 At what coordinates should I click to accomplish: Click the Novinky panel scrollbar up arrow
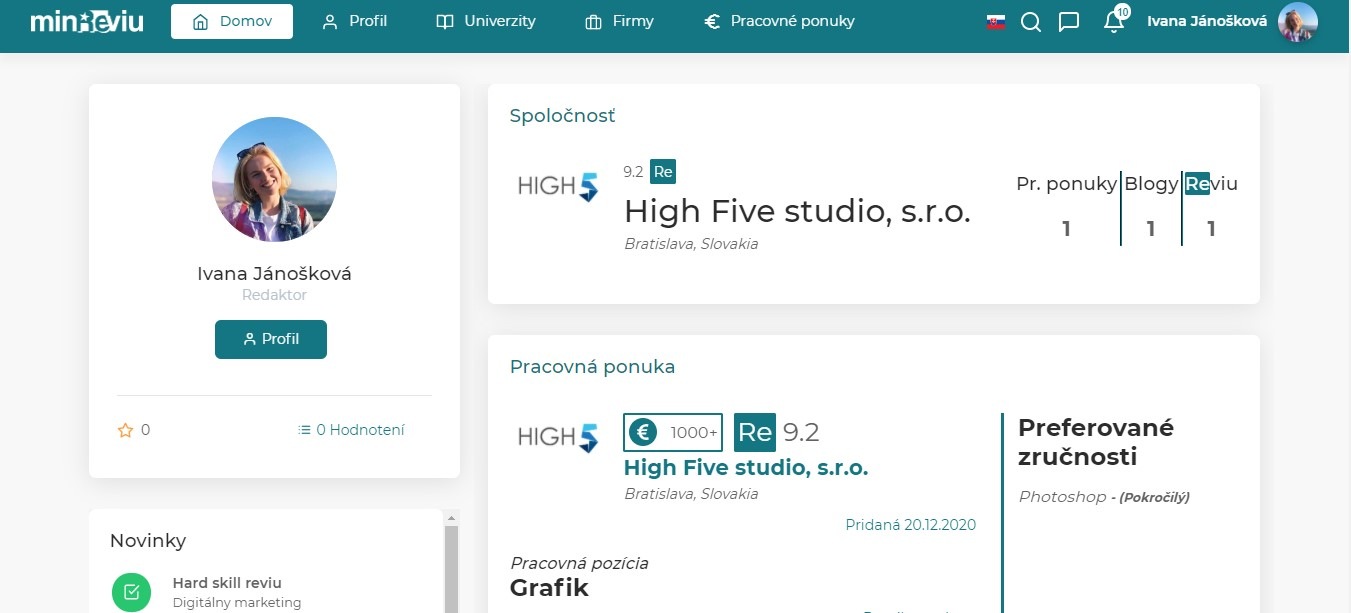[450, 518]
